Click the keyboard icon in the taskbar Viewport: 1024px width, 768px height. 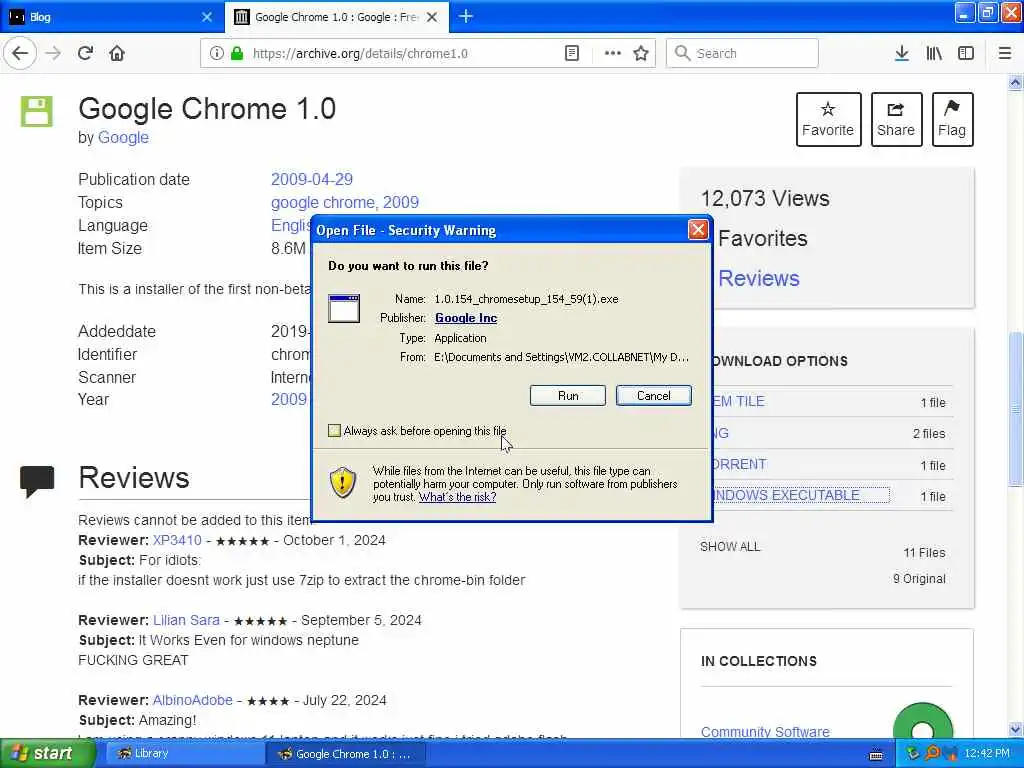876,754
